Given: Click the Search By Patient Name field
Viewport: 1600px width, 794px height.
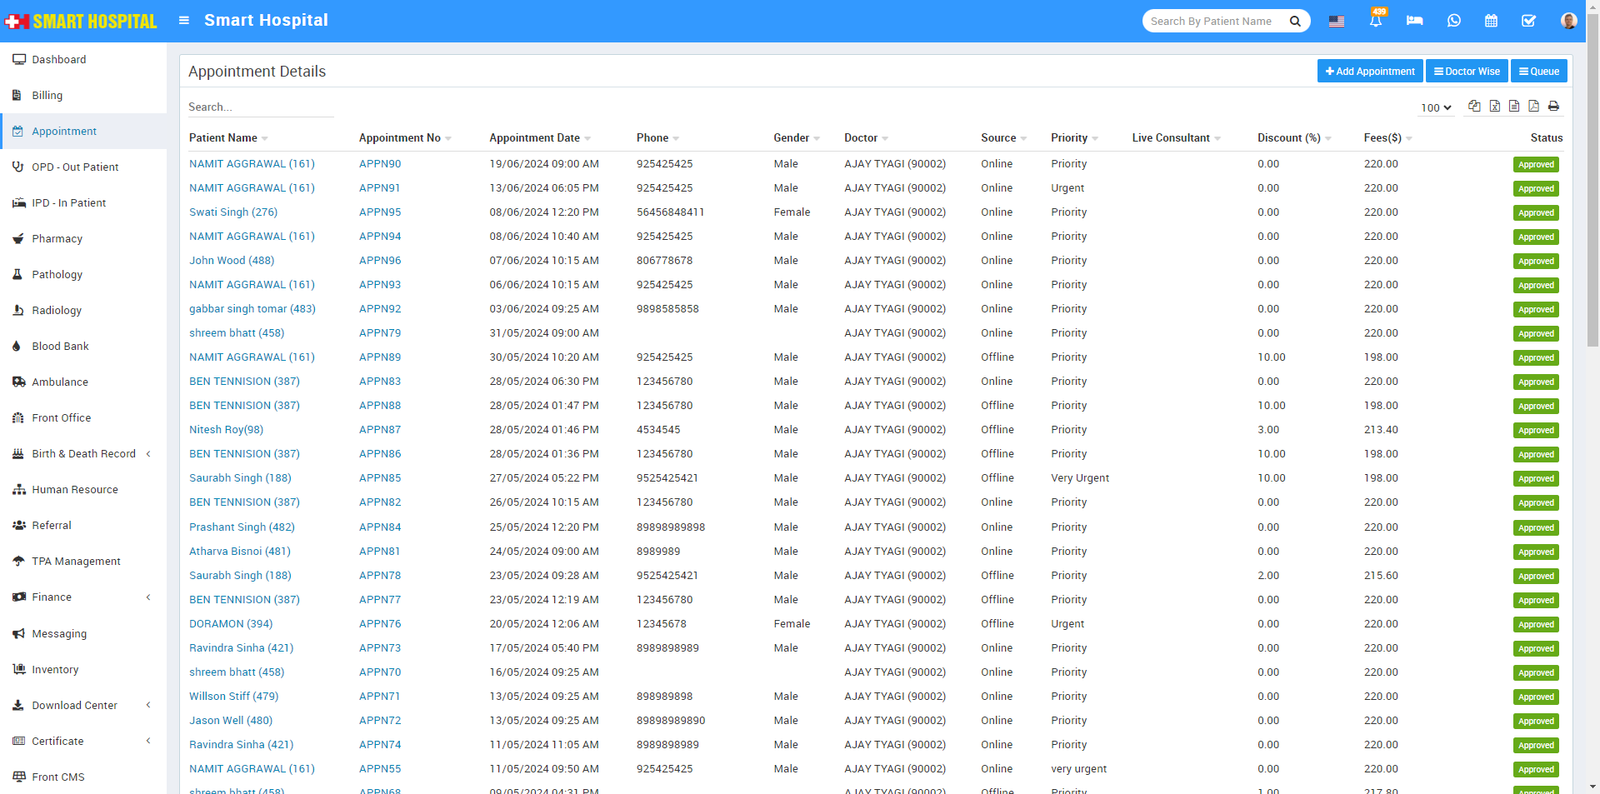Looking at the screenshot, I should 1214,21.
